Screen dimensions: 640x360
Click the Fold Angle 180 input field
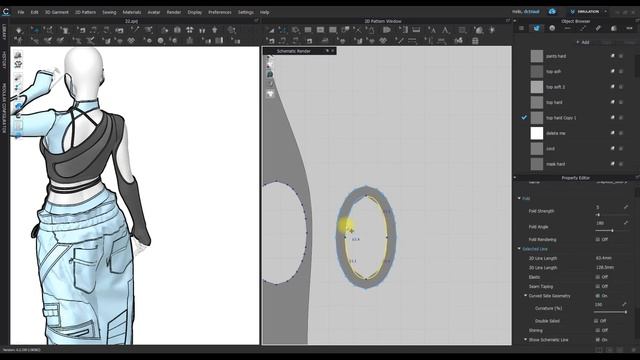point(608,223)
